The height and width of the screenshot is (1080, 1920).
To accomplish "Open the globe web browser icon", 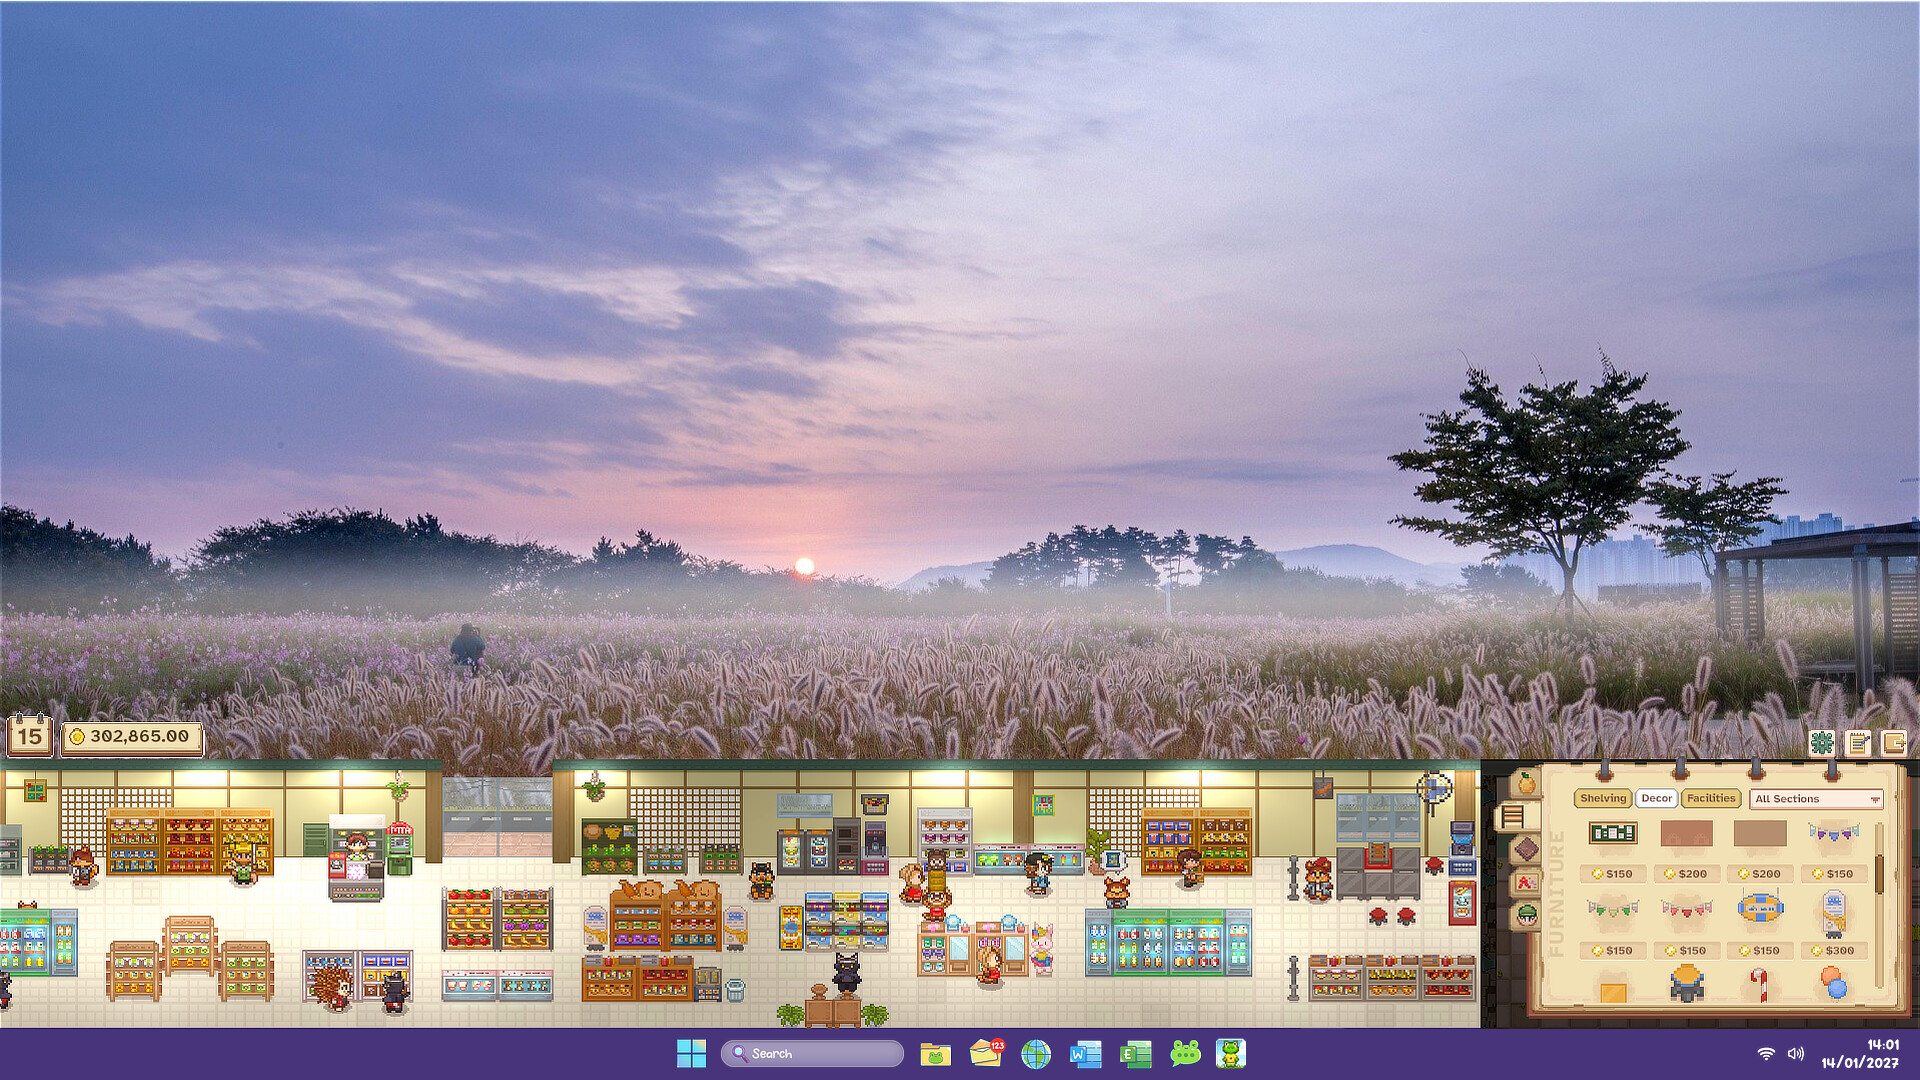I will (x=1036, y=1054).
